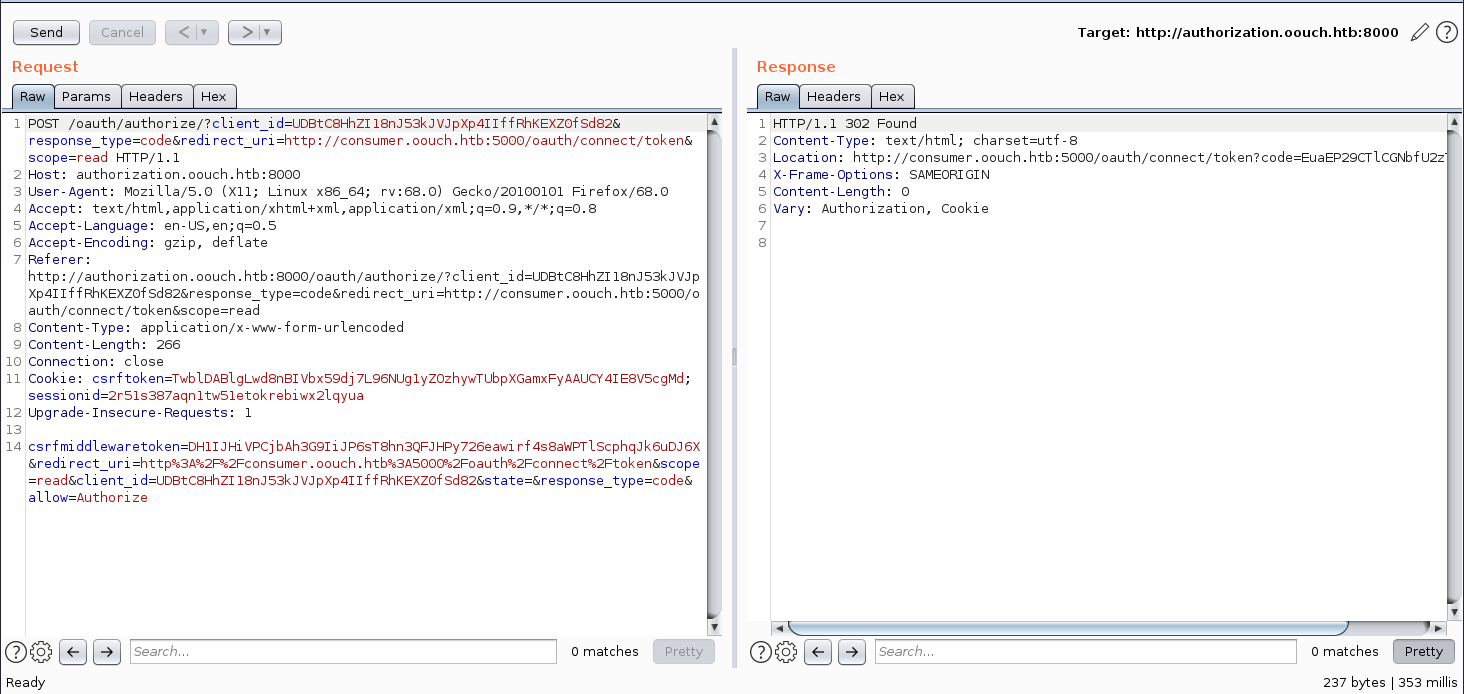Click the 'Host: authorization.oouch.htb:8000' line
Screen dimensions: 1464x694
click(164, 174)
